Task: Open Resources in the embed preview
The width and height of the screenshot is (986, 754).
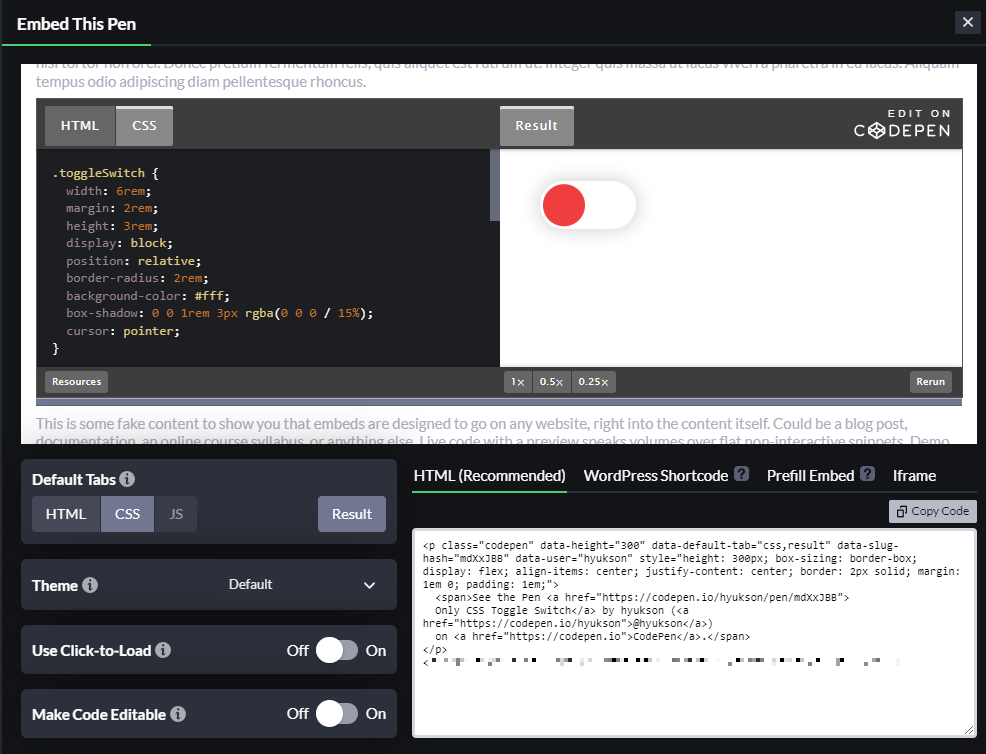Action: [x=77, y=382]
